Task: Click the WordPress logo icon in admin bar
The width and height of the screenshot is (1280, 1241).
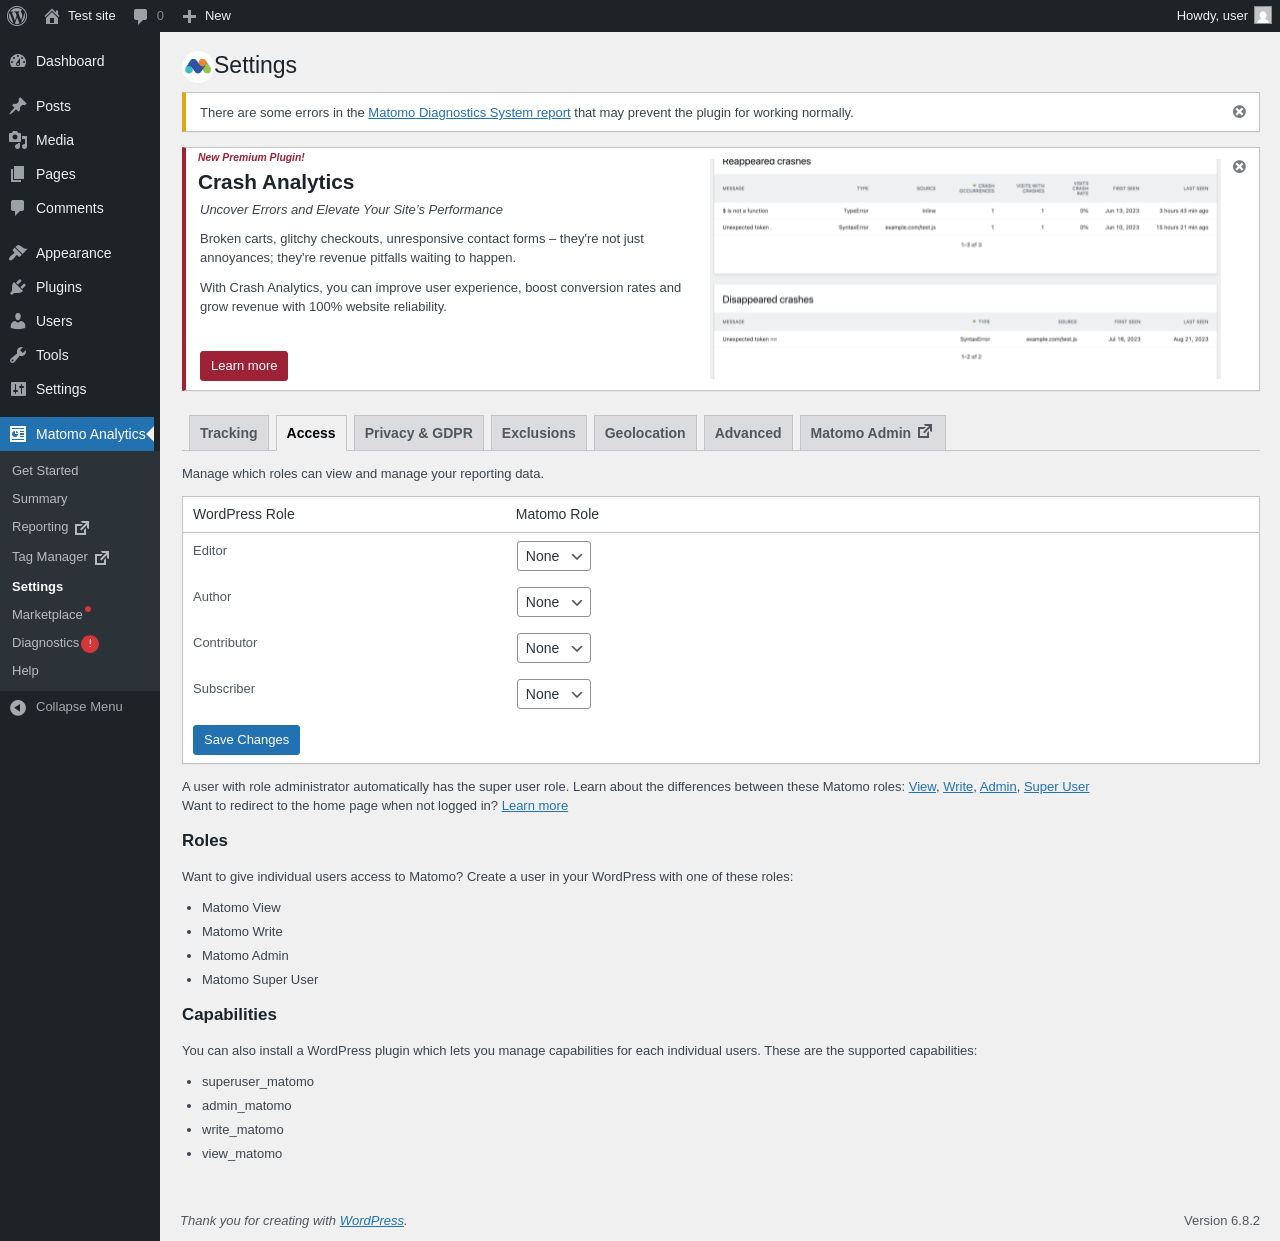Action: click(x=17, y=16)
